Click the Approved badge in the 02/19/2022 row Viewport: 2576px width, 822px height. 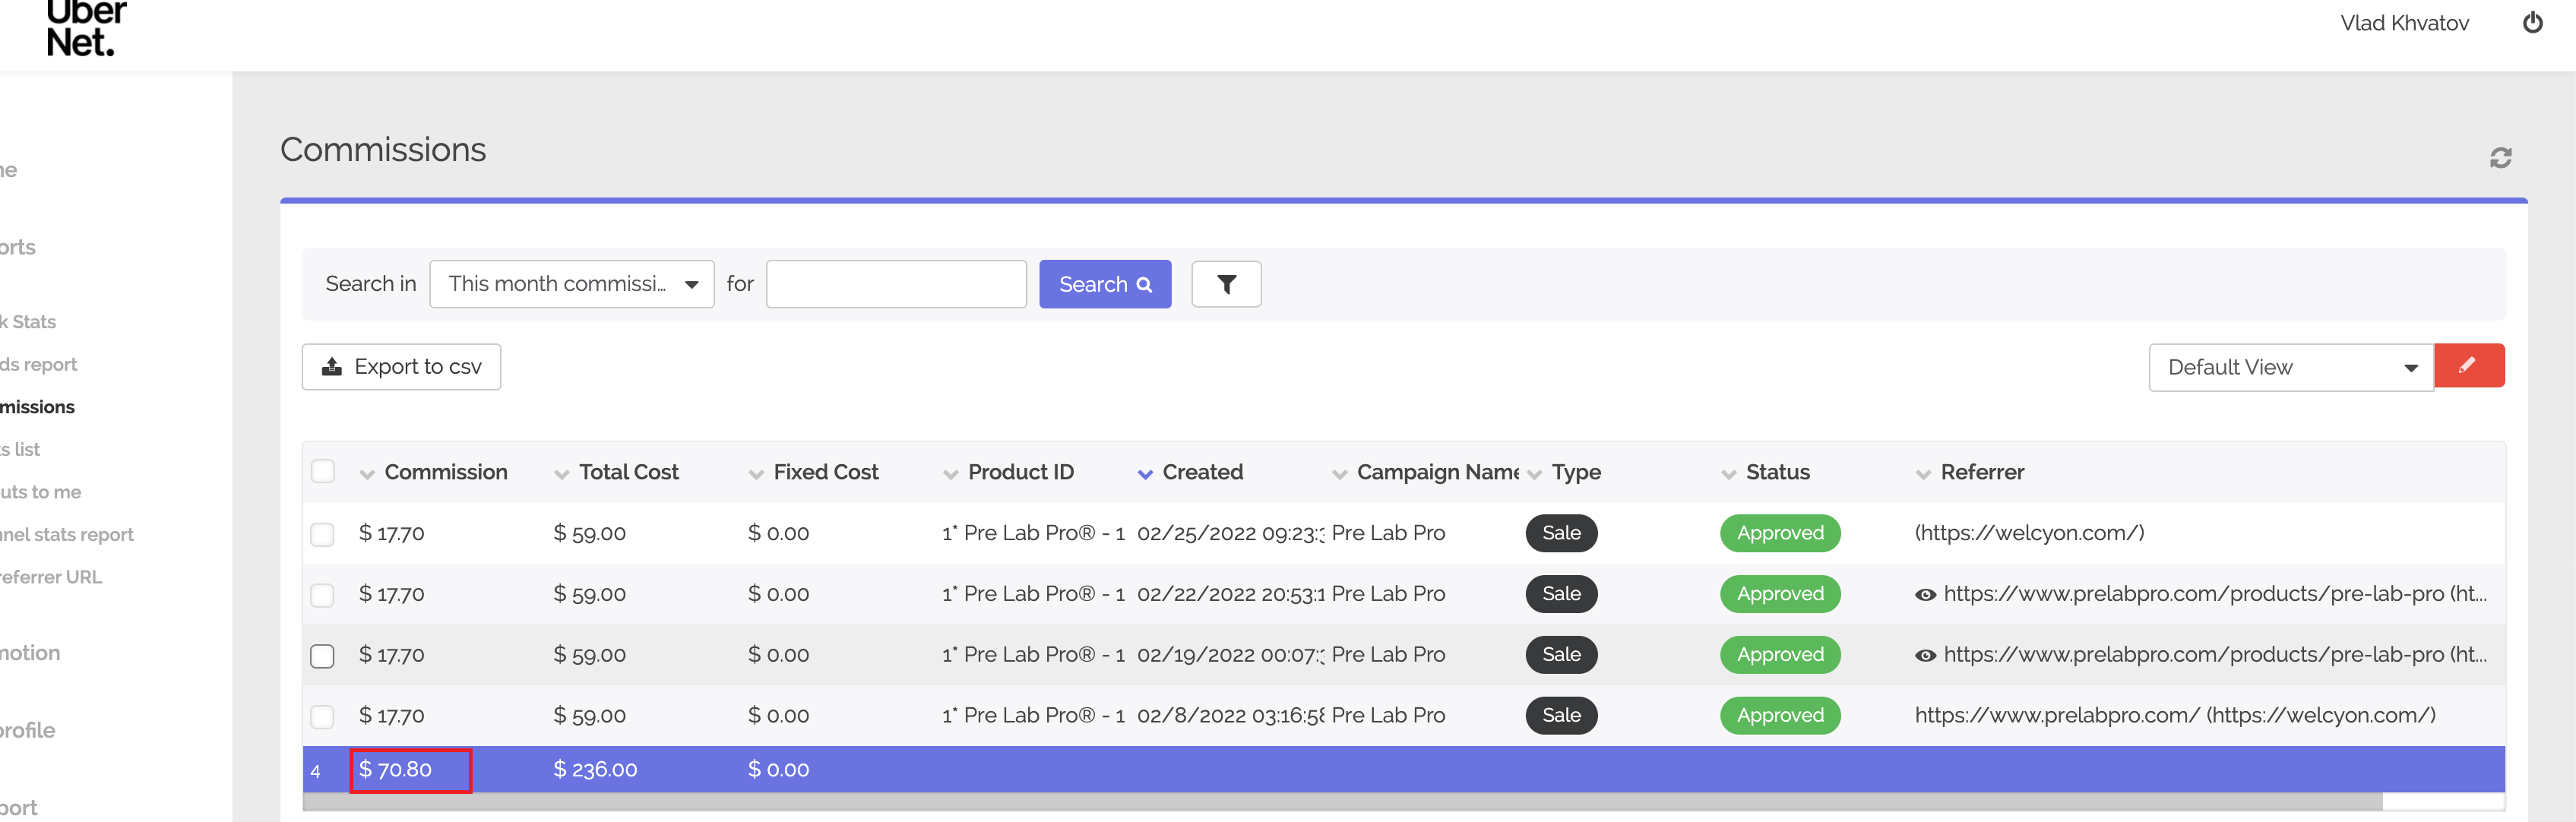(1780, 655)
